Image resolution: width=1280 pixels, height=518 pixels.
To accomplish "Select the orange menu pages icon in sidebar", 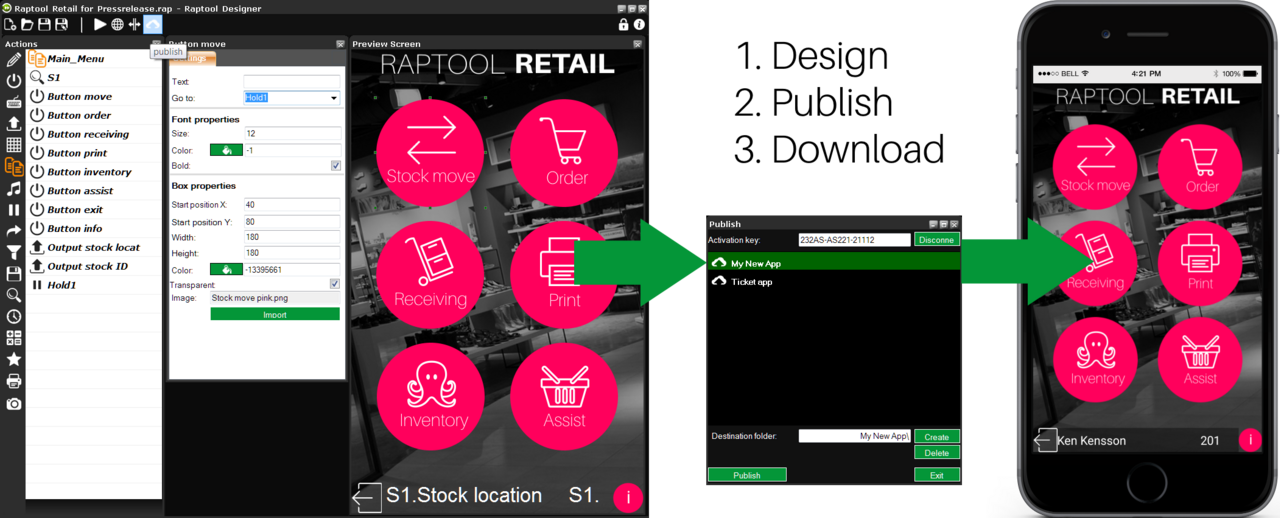I will pyautogui.click(x=14, y=167).
